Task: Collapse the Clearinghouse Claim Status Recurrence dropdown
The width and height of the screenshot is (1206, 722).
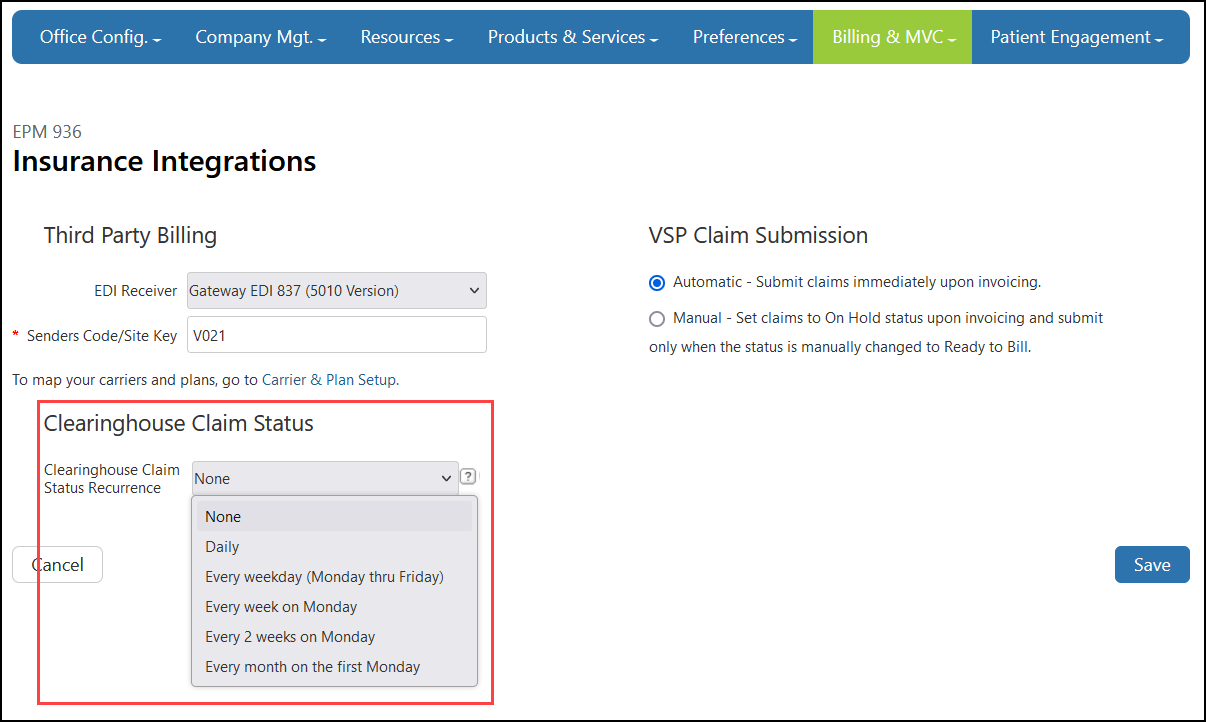Action: tap(325, 478)
